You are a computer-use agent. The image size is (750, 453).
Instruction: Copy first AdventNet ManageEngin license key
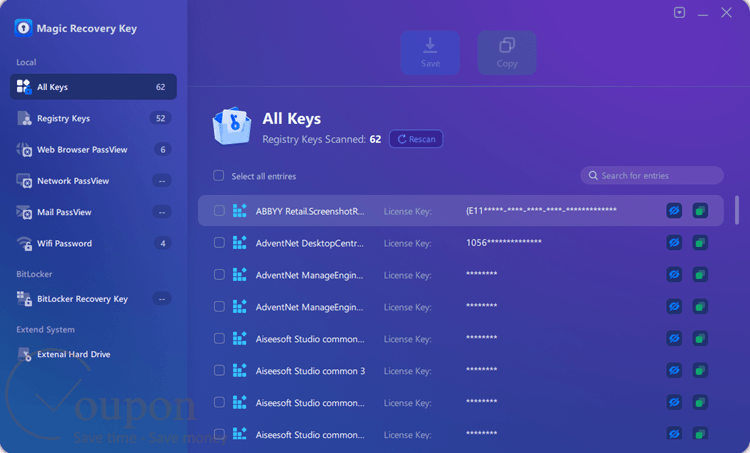pos(700,275)
